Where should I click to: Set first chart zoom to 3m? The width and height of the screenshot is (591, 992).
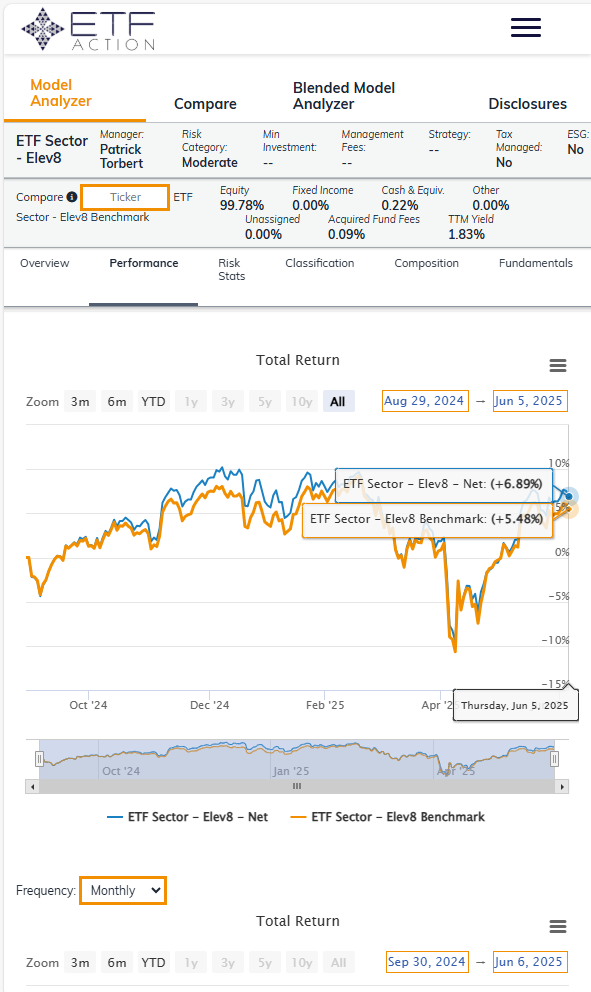point(80,401)
